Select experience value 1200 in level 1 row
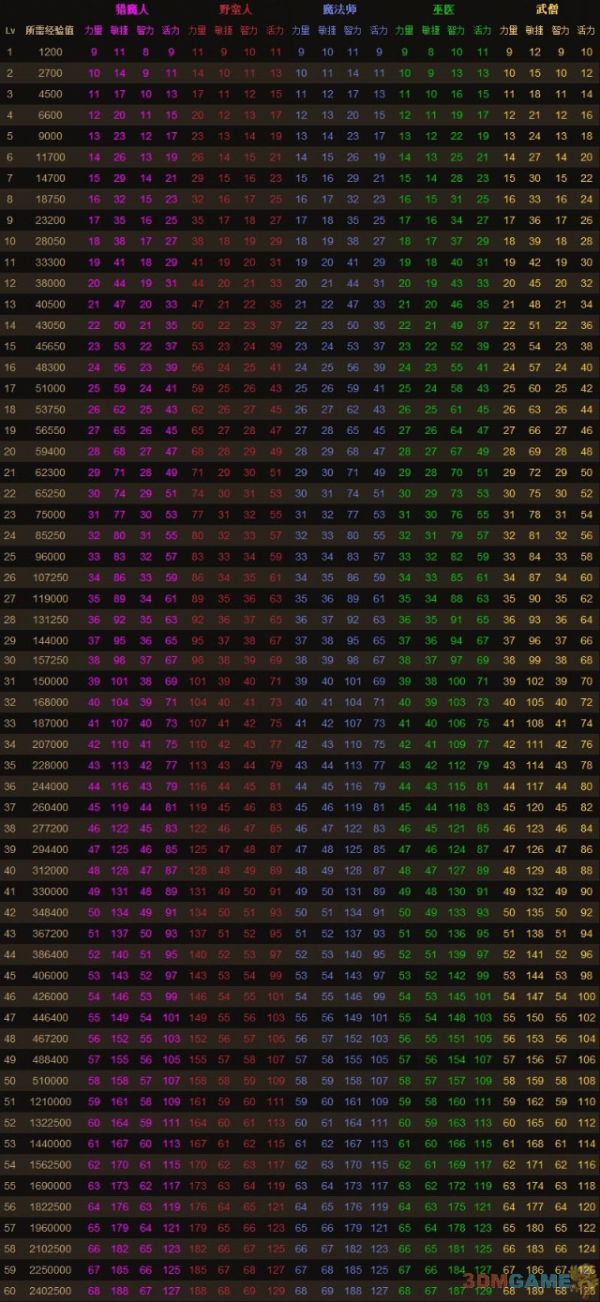This screenshot has width=600, height=1302. coord(50,51)
